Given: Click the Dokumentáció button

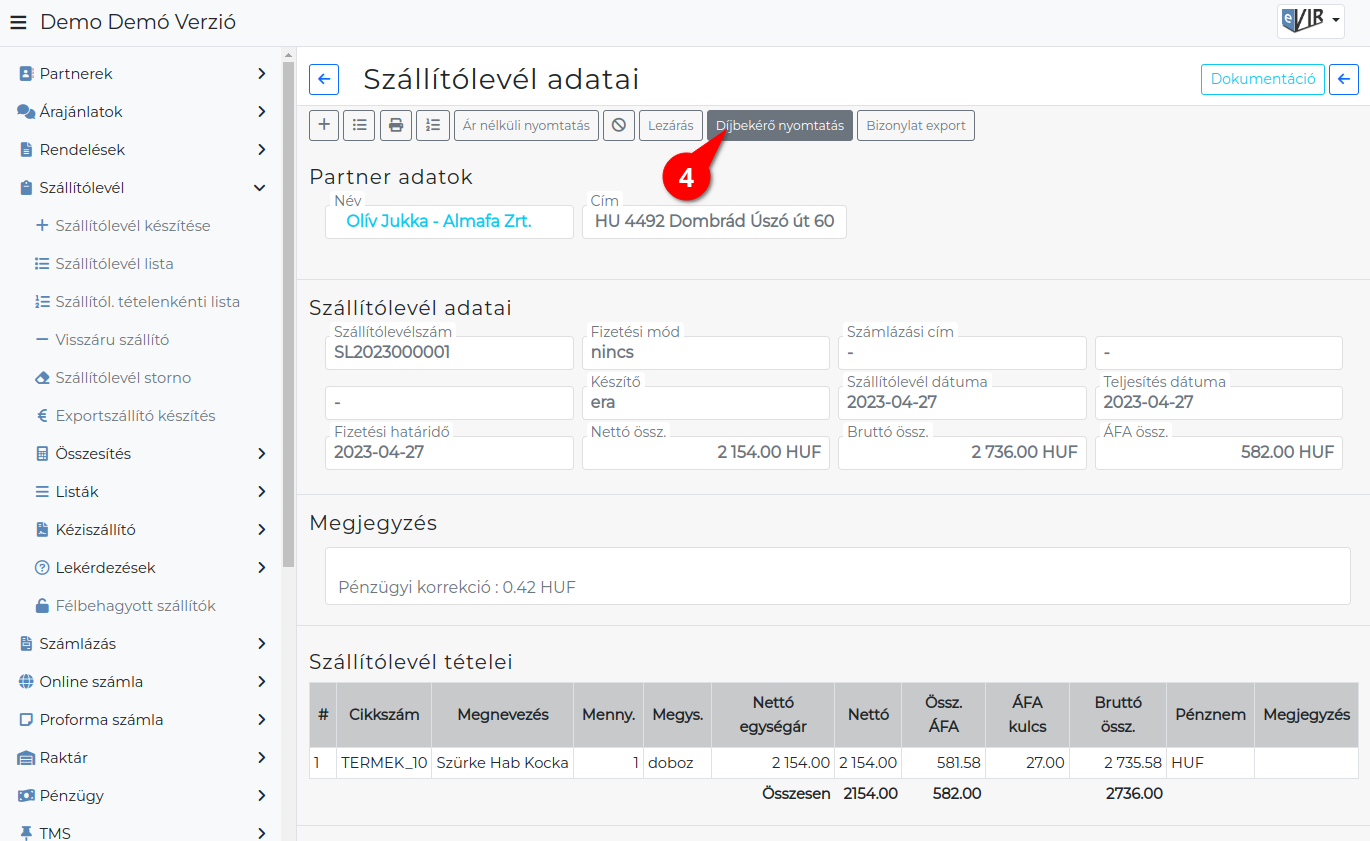Looking at the screenshot, I should coord(1263,79).
